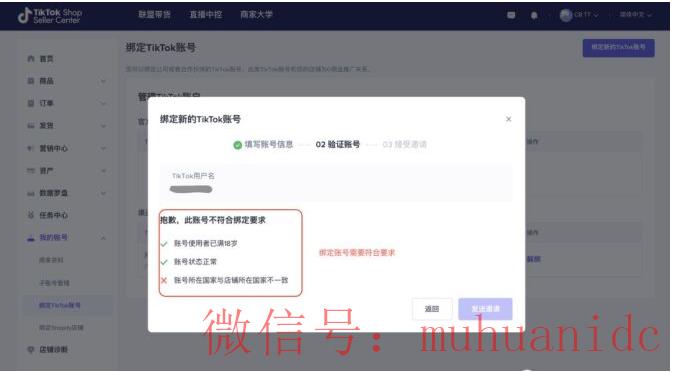Open the notification bell icon
675x372 pixels.
(534, 16)
